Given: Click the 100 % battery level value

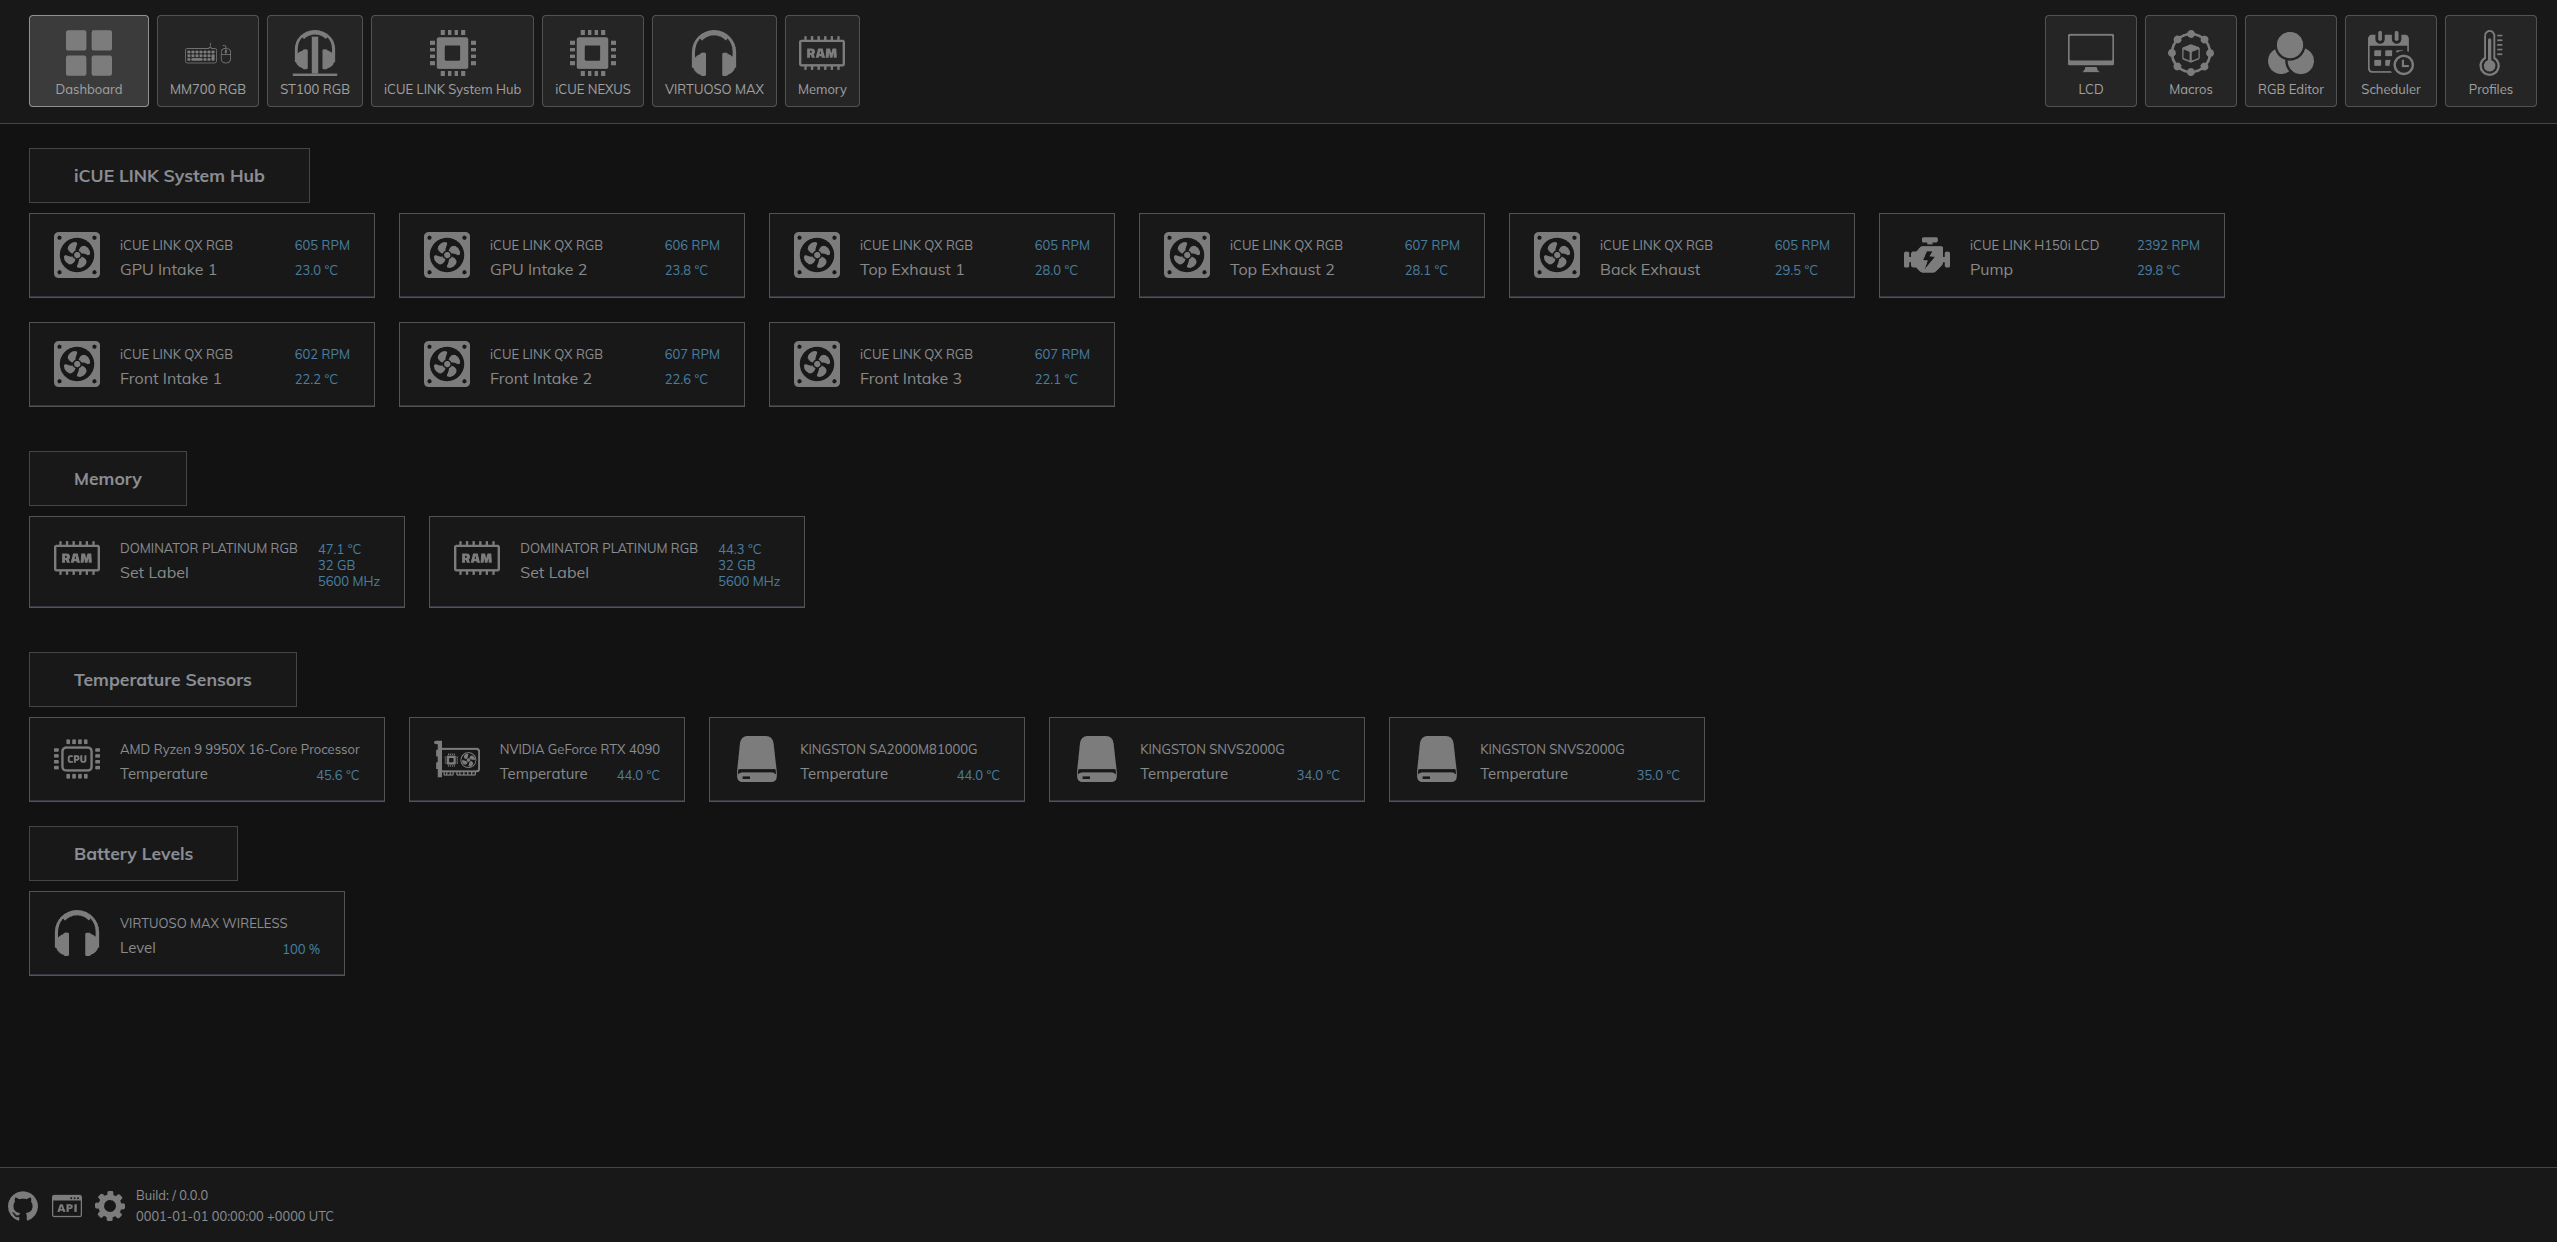Looking at the screenshot, I should (x=301, y=949).
